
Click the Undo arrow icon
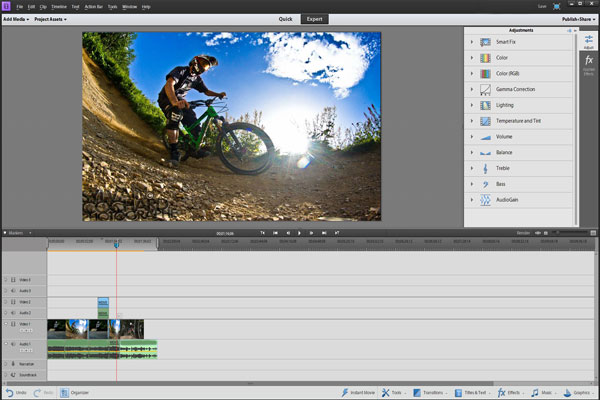click(x=9, y=393)
